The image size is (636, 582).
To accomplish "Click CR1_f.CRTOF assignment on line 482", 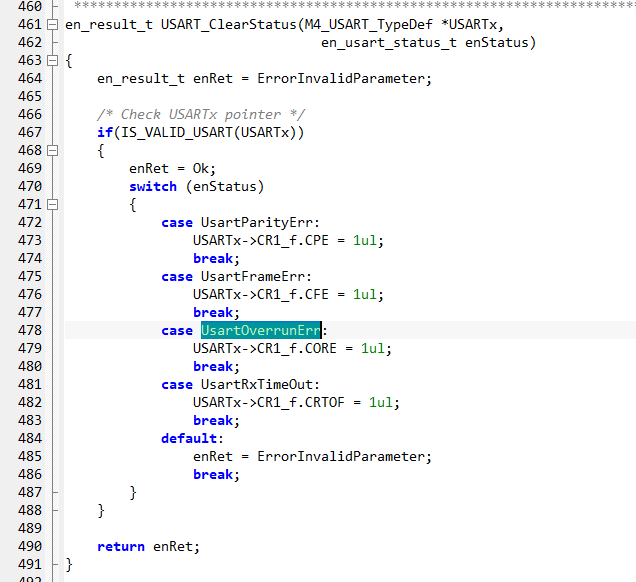I will (297, 402).
